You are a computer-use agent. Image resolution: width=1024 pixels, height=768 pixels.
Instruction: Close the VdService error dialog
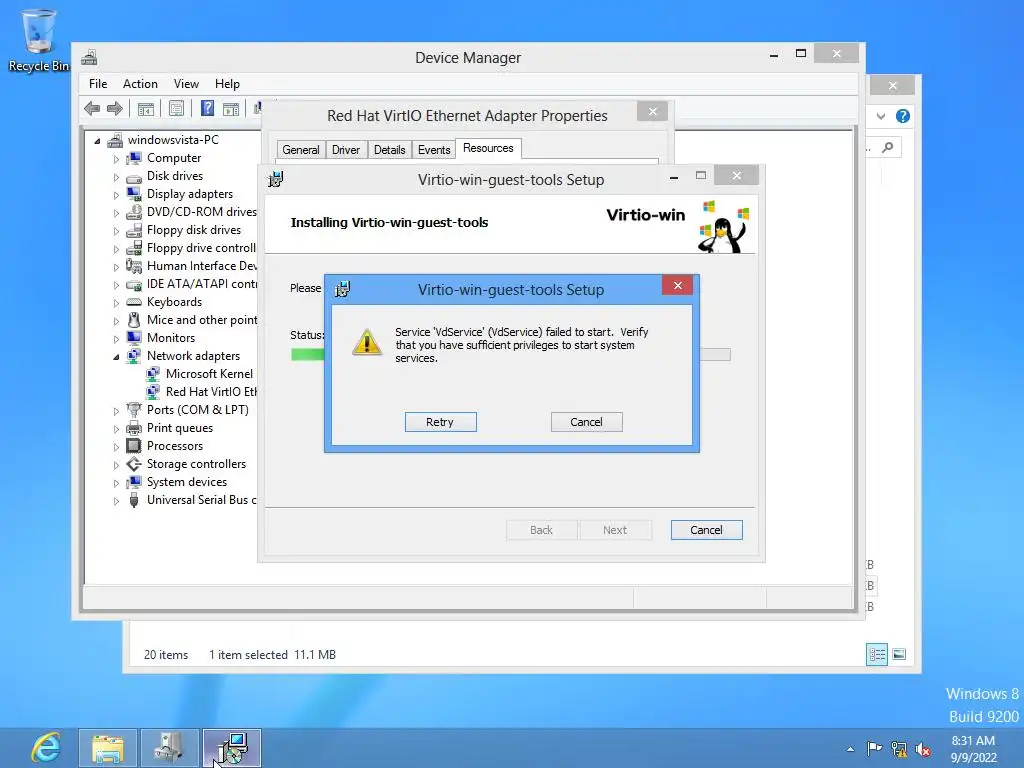[678, 285]
